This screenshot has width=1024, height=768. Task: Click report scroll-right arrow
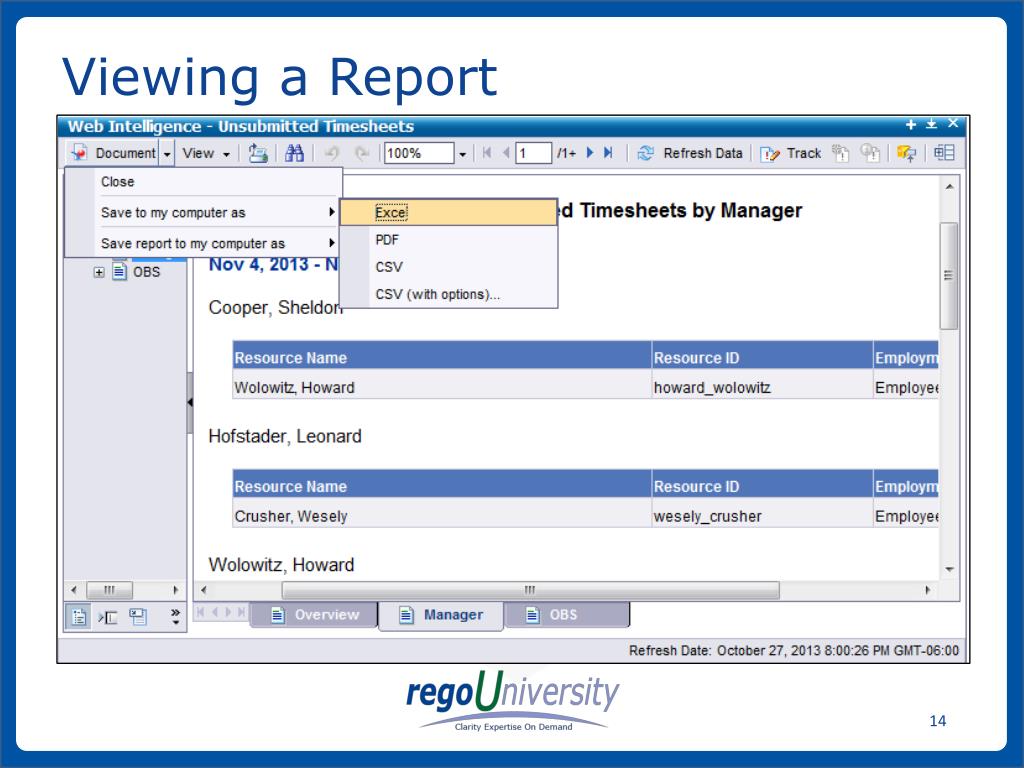[927, 590]
